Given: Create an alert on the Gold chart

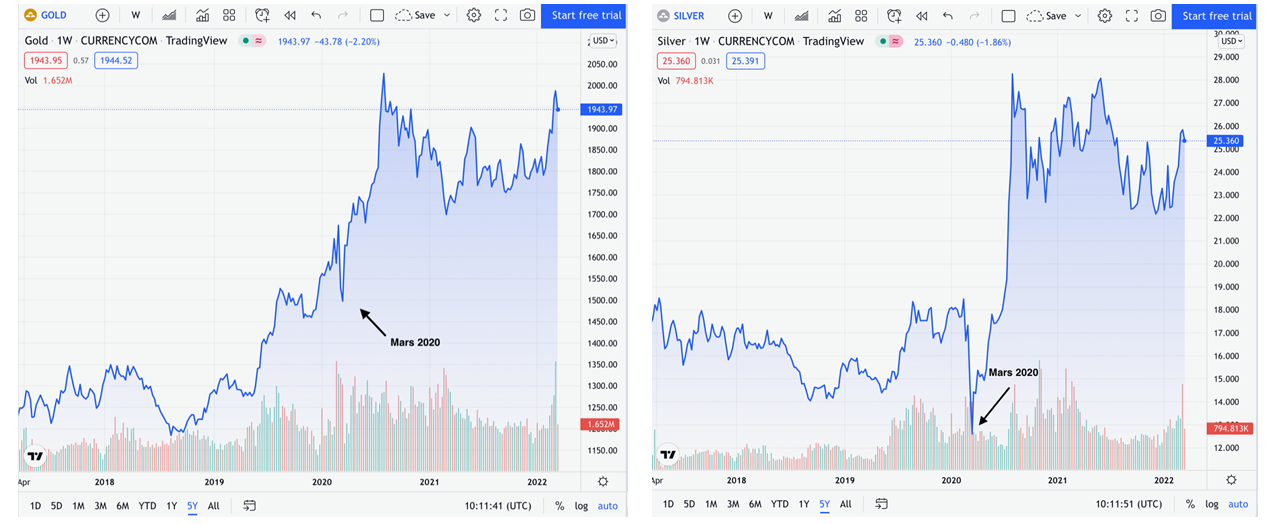Looking at the screenshot, I should pyautogui.click(x=262, y=16).
